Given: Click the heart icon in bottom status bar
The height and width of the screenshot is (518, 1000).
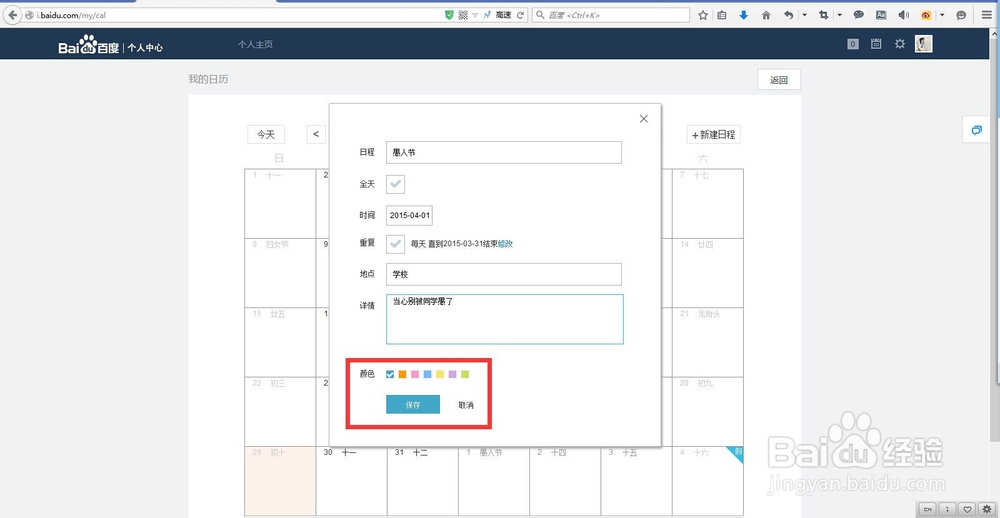Looking at the screenshot, I should pyautogui.click(x=968, y=509).
